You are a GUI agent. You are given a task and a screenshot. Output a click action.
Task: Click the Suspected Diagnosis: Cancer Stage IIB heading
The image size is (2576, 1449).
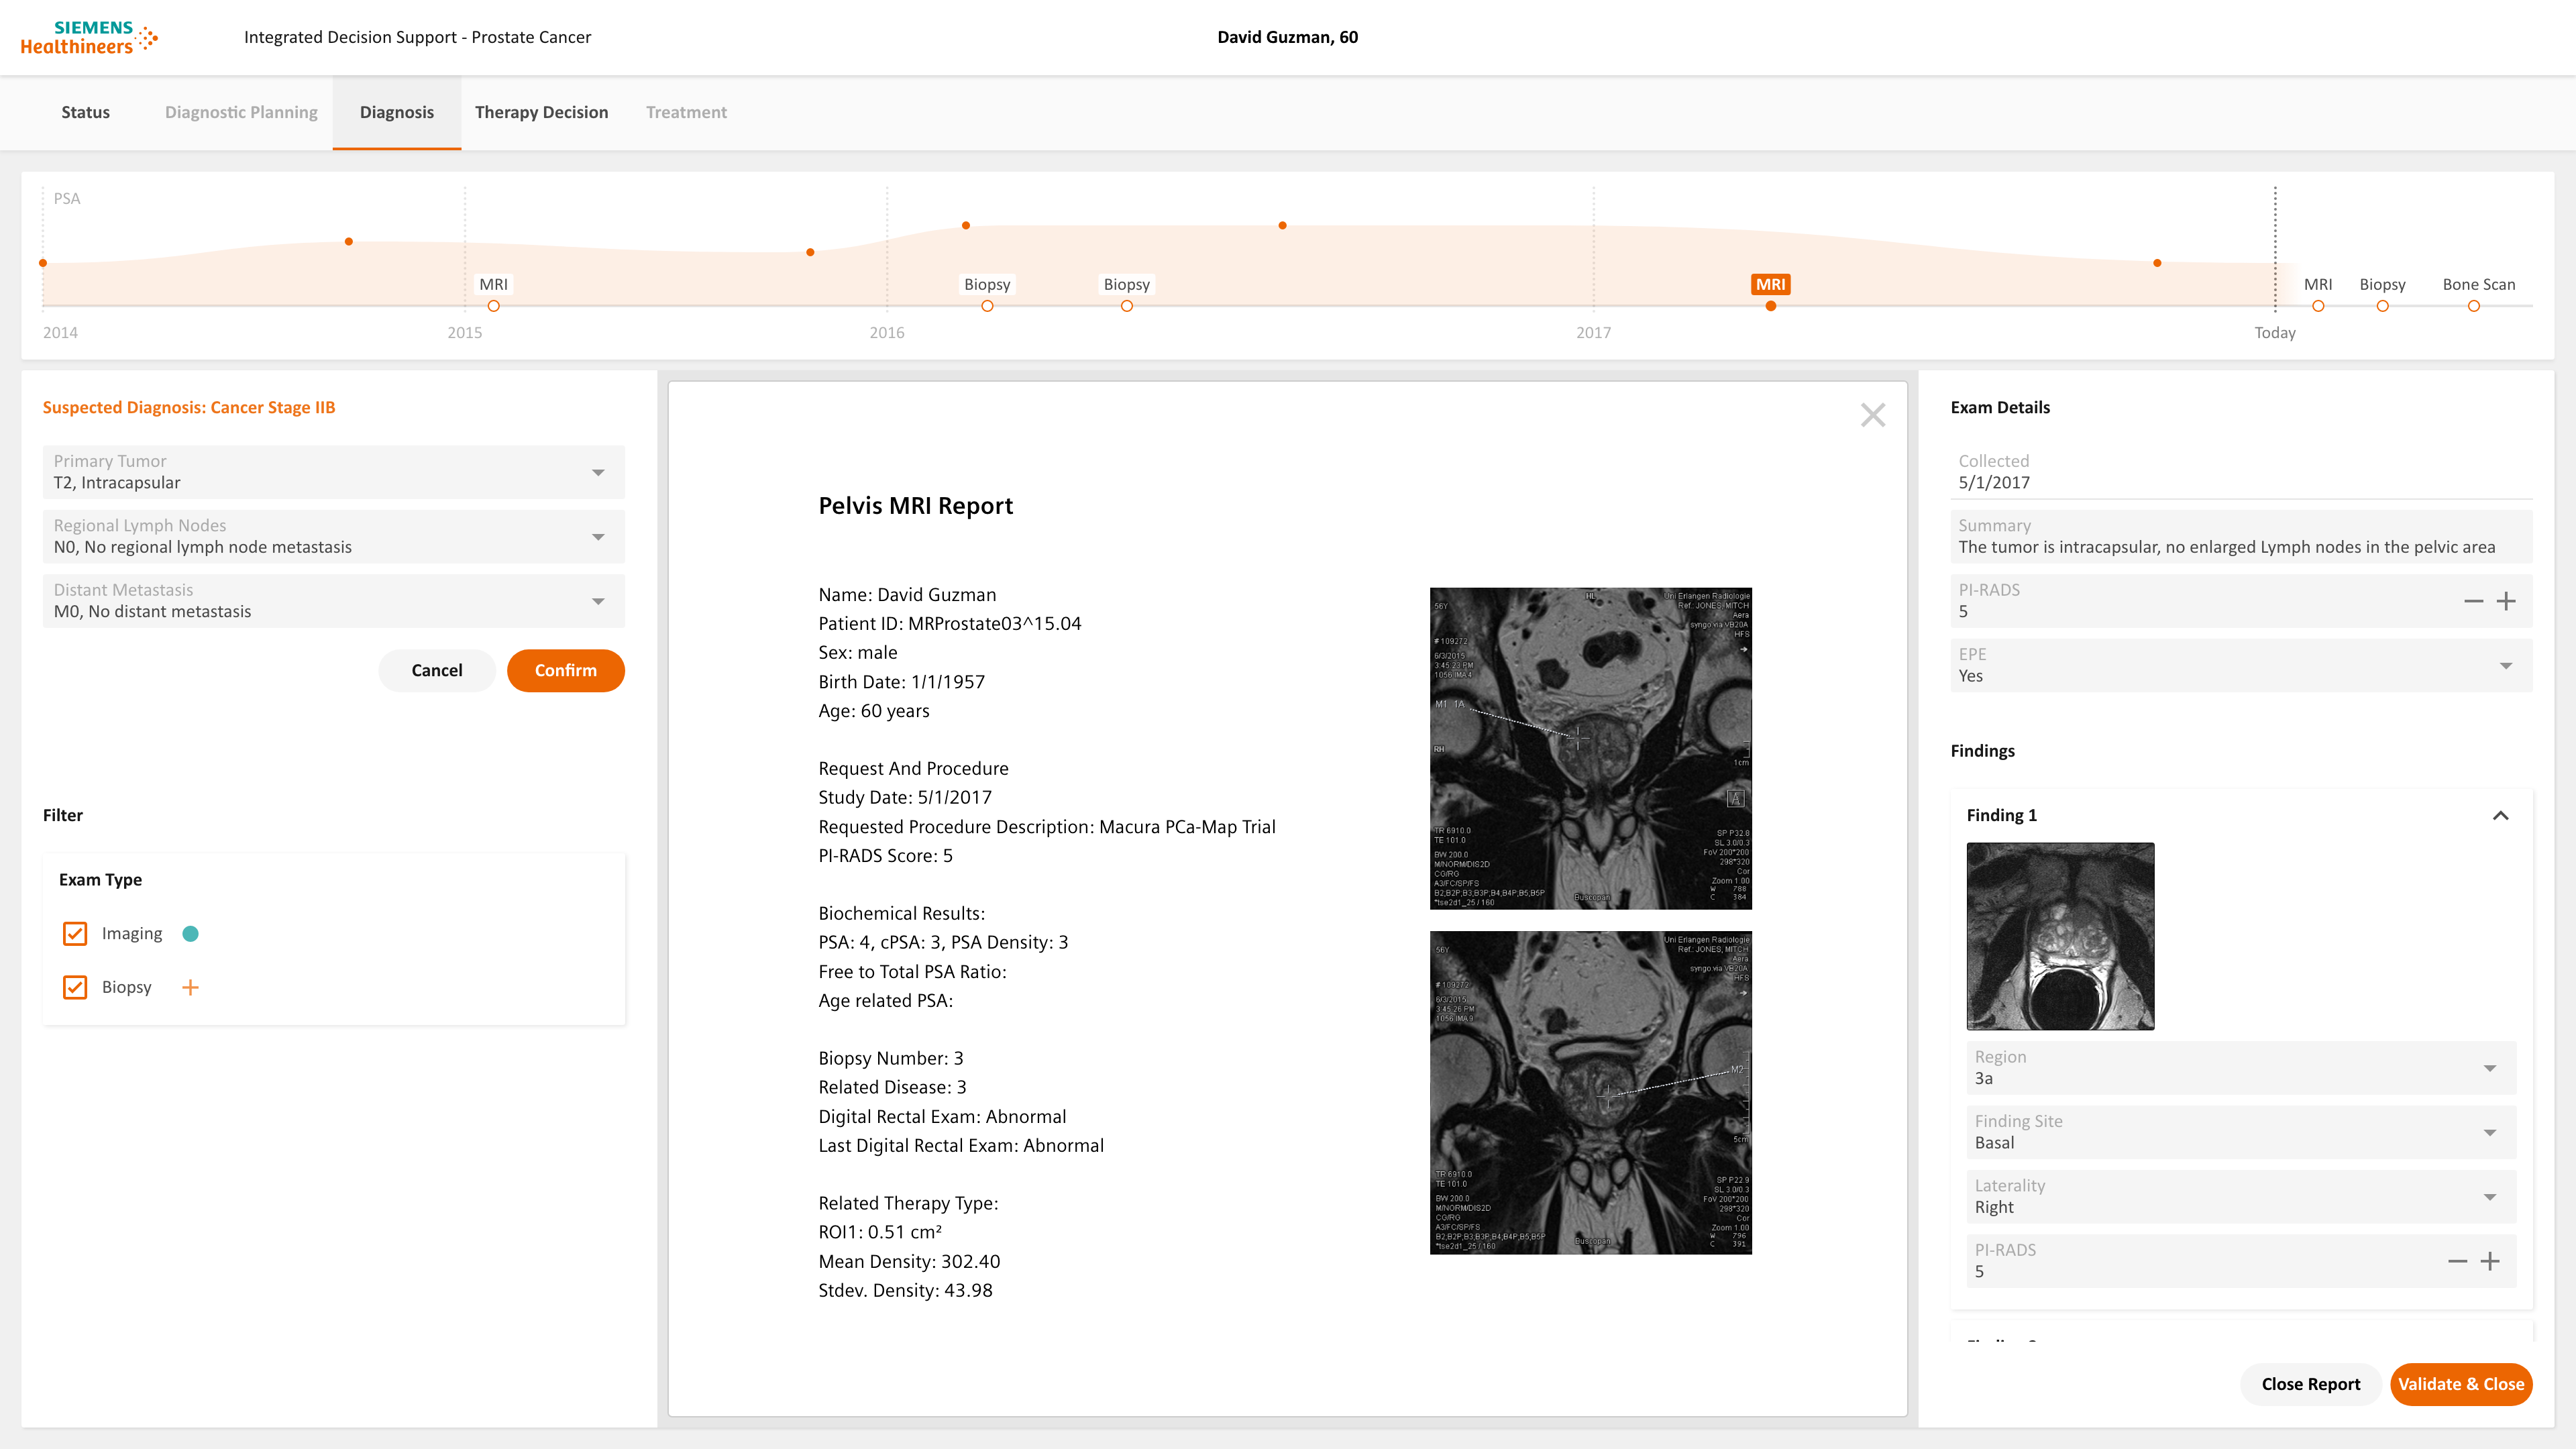pos(189,407)
